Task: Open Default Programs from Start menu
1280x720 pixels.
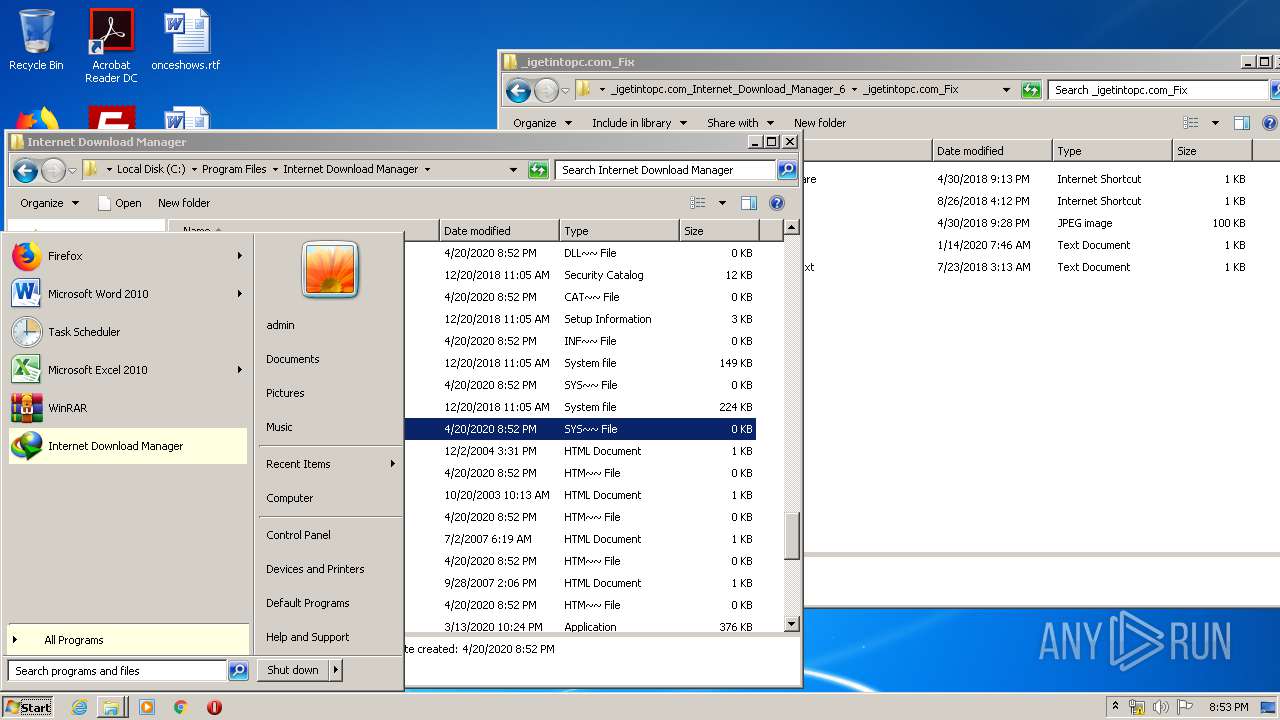Action: [x=308, y=603]
